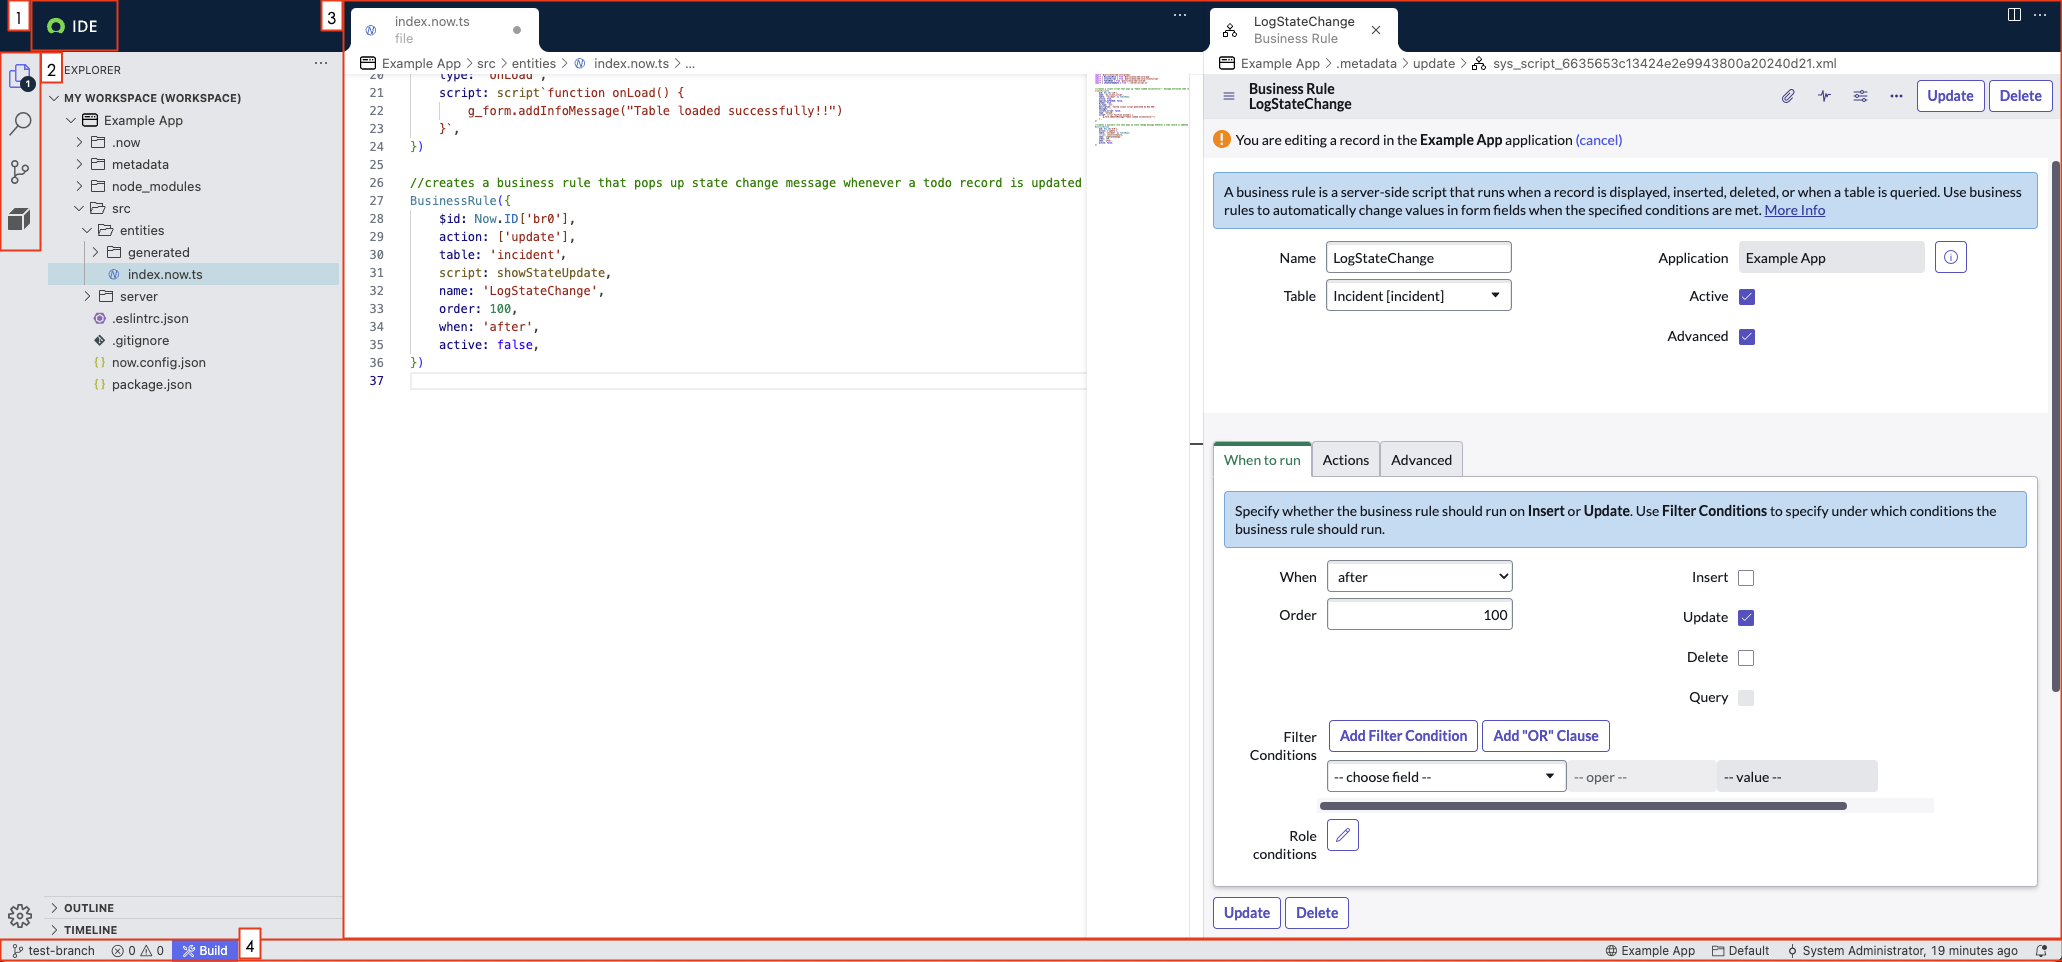Screen dimensions: 2062x962
Task: Open the Explorer more actions ellipsis
Action: pyautogui.click(x=321, y=63)
